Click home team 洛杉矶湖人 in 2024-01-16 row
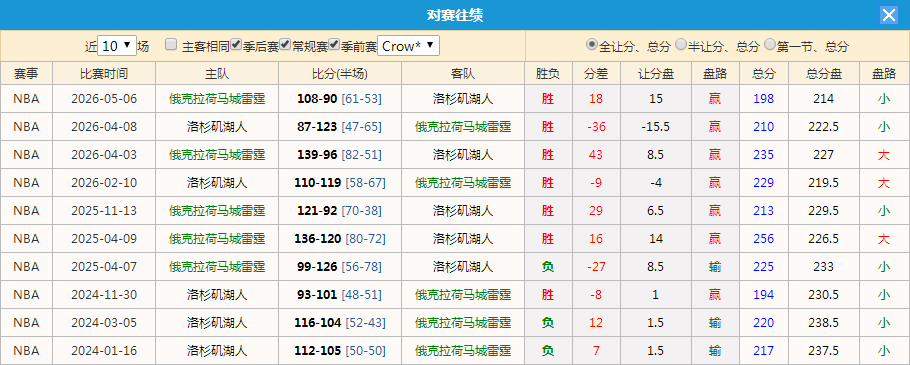The image size is (910, 365). pos(217,350)
